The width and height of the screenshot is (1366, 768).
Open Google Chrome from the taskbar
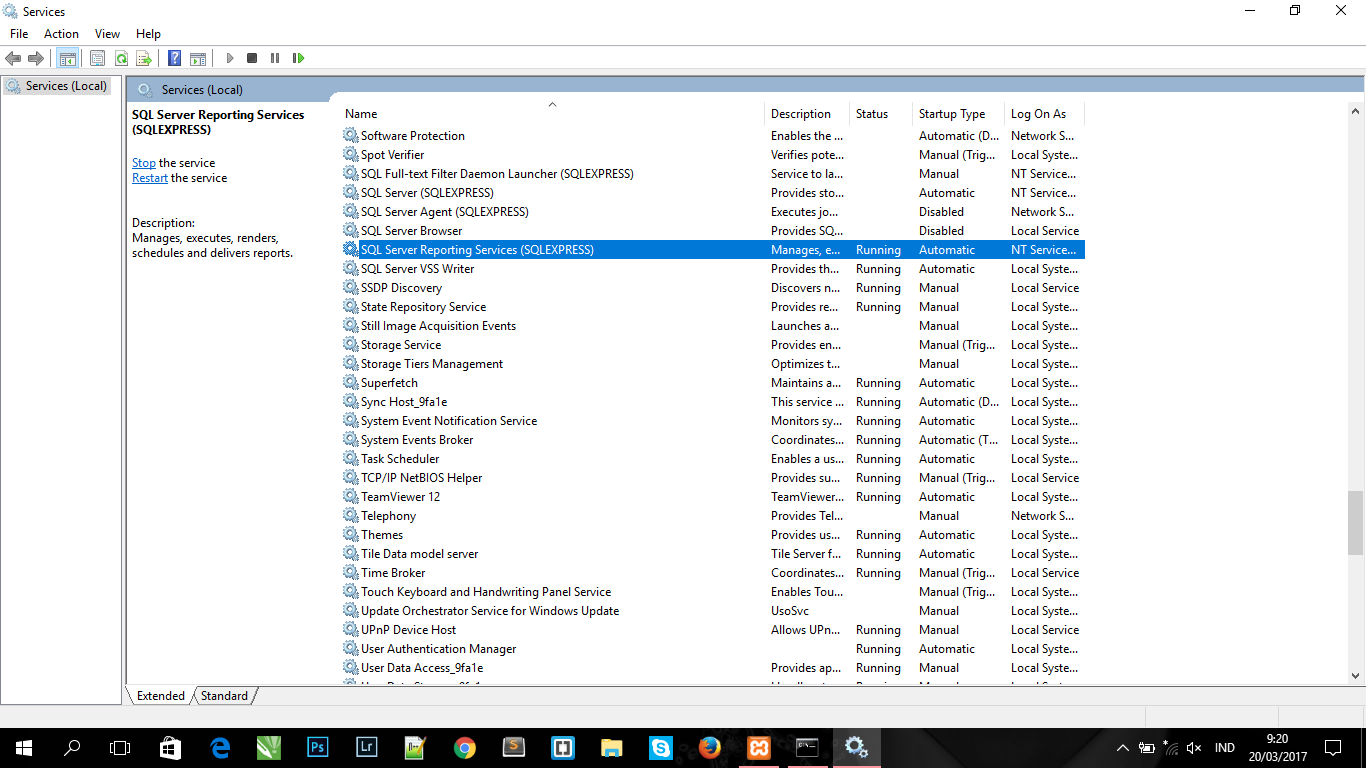tap(464, 747)
